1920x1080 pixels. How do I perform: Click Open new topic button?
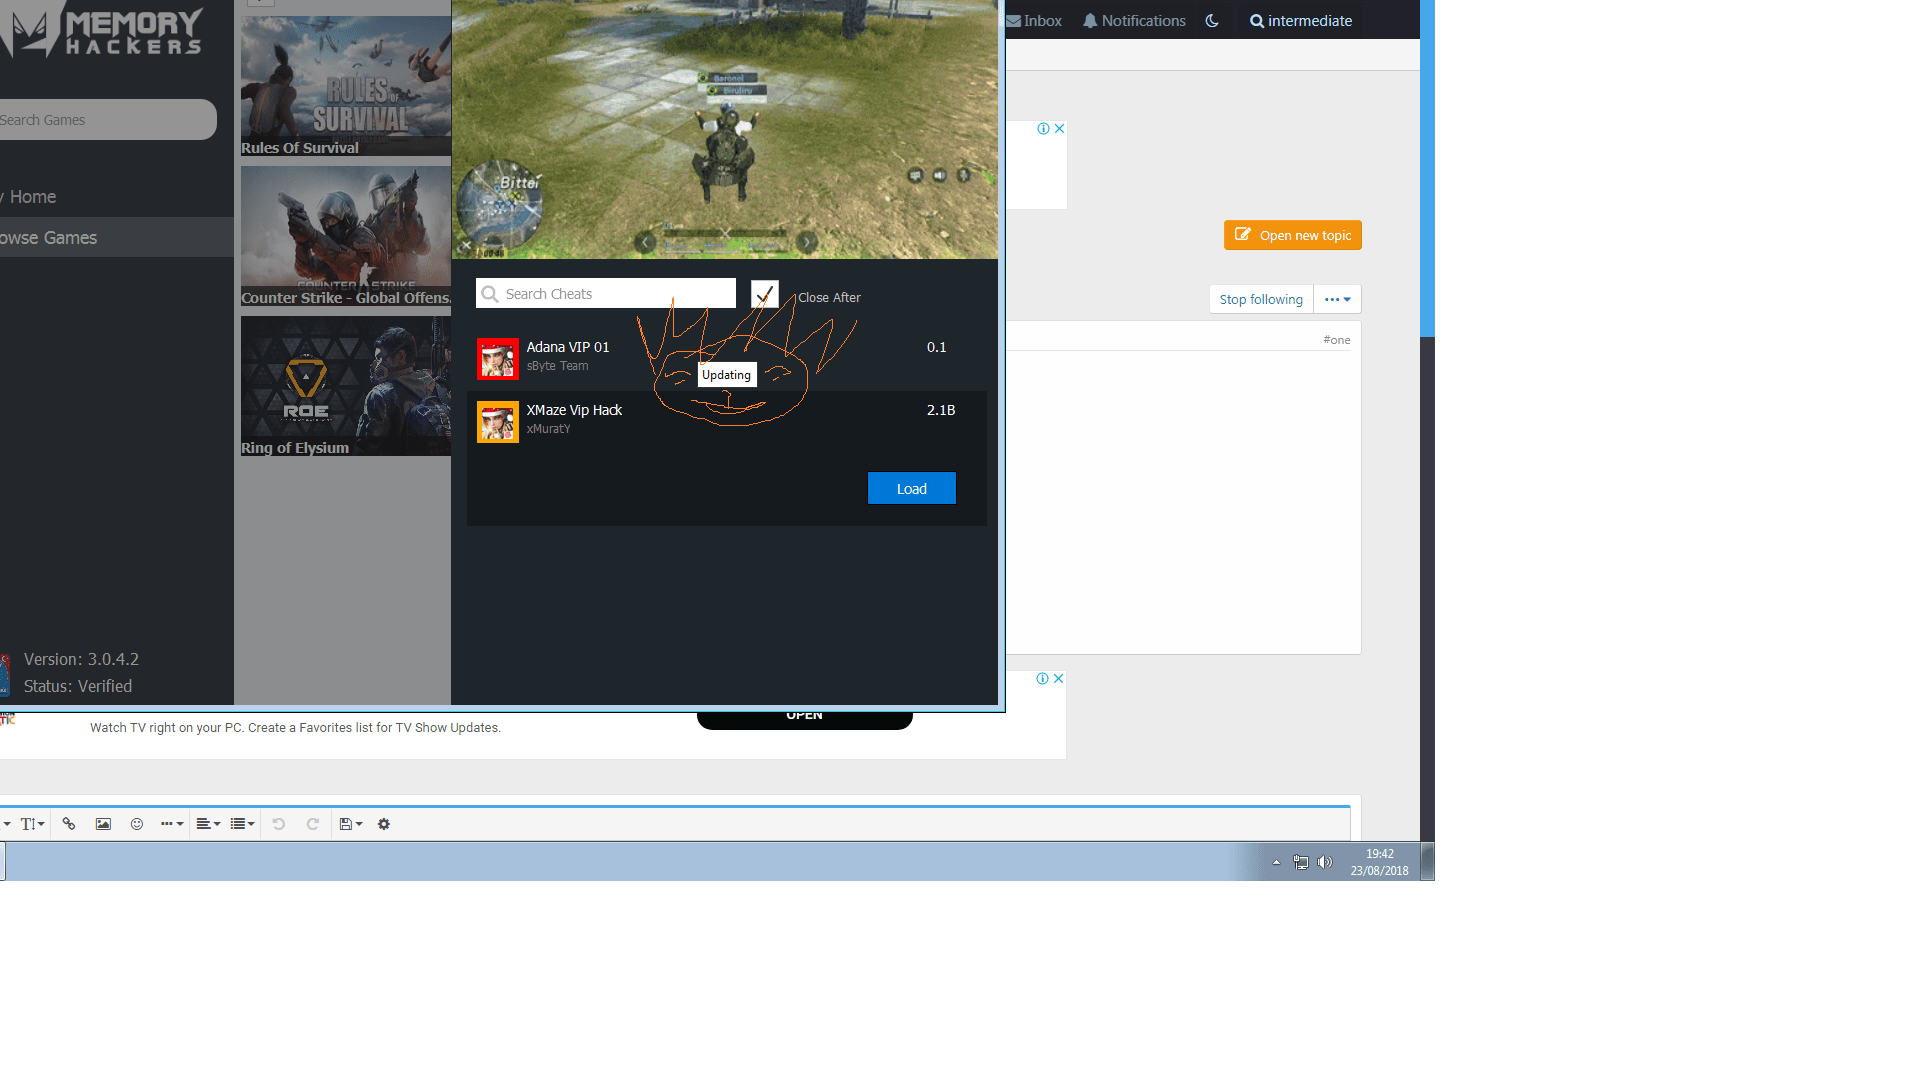point(1293,235)
